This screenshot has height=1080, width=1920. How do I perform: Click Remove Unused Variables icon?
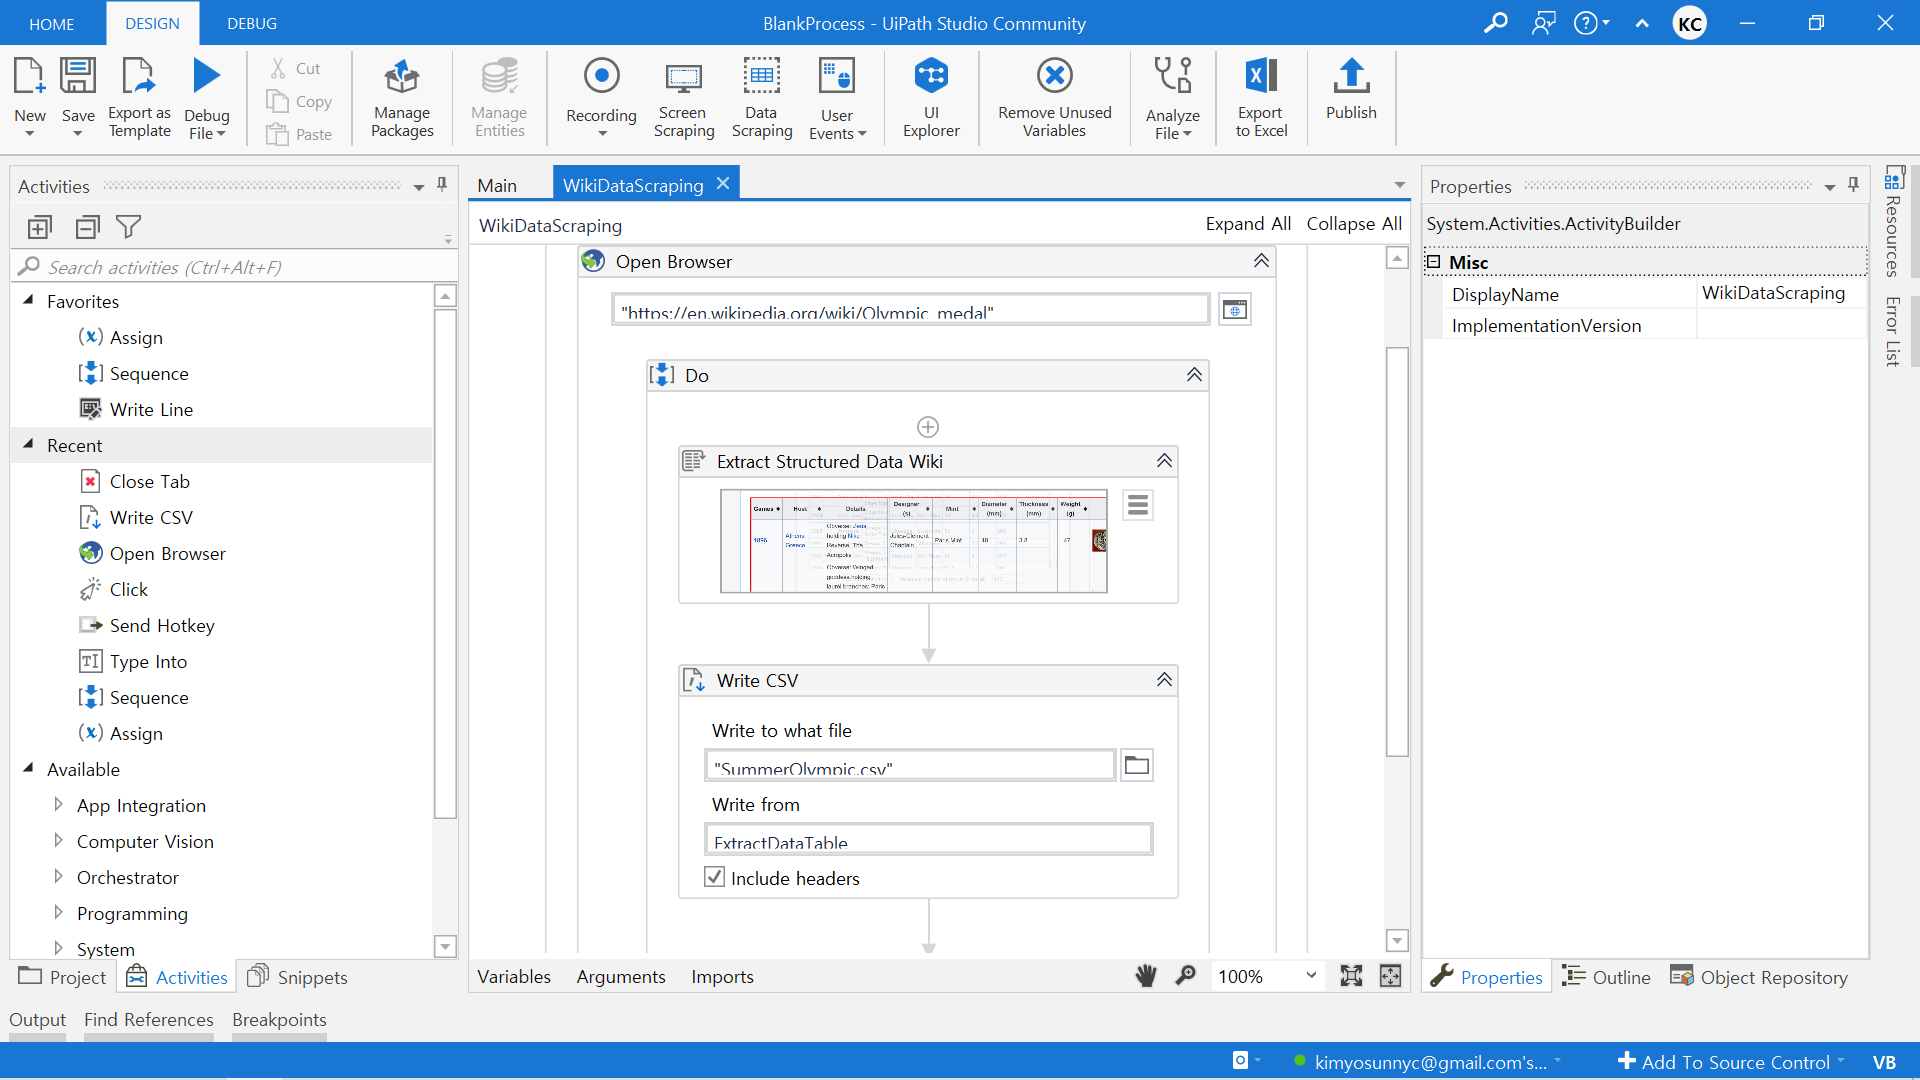1054,96
